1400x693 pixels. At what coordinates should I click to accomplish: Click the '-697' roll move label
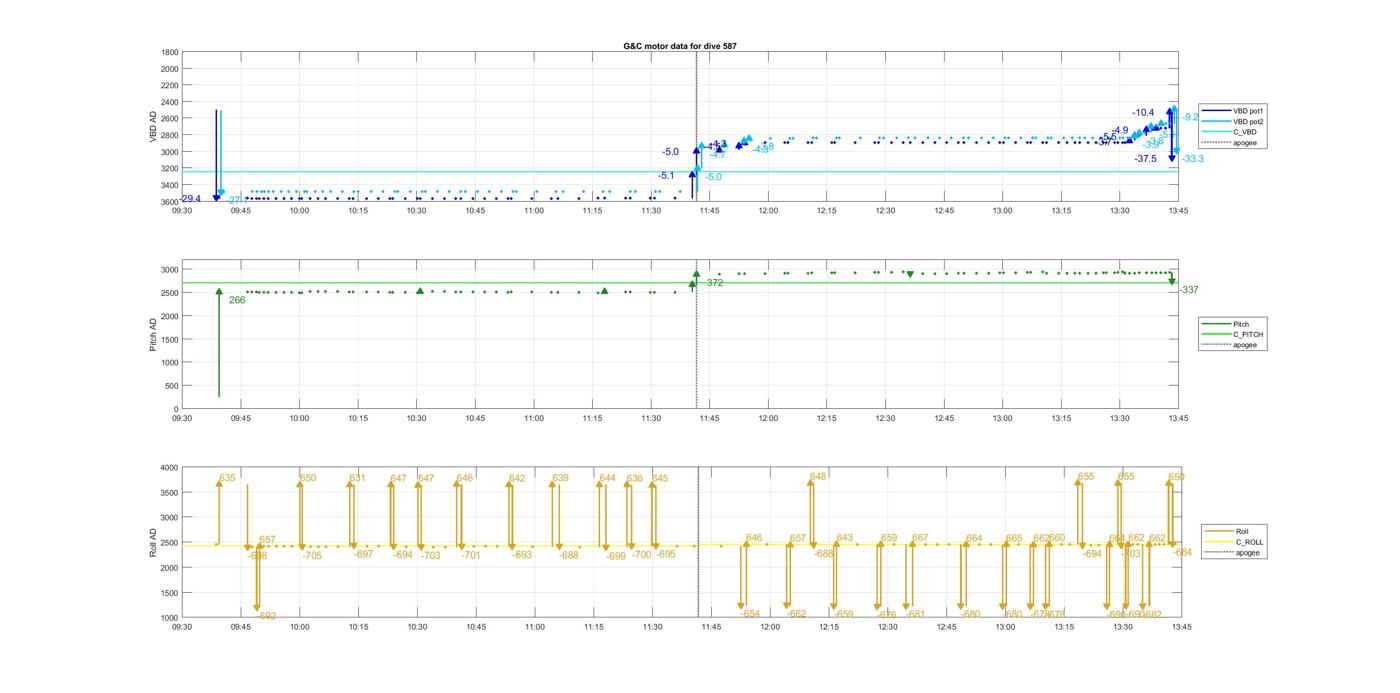pos(363,554)
